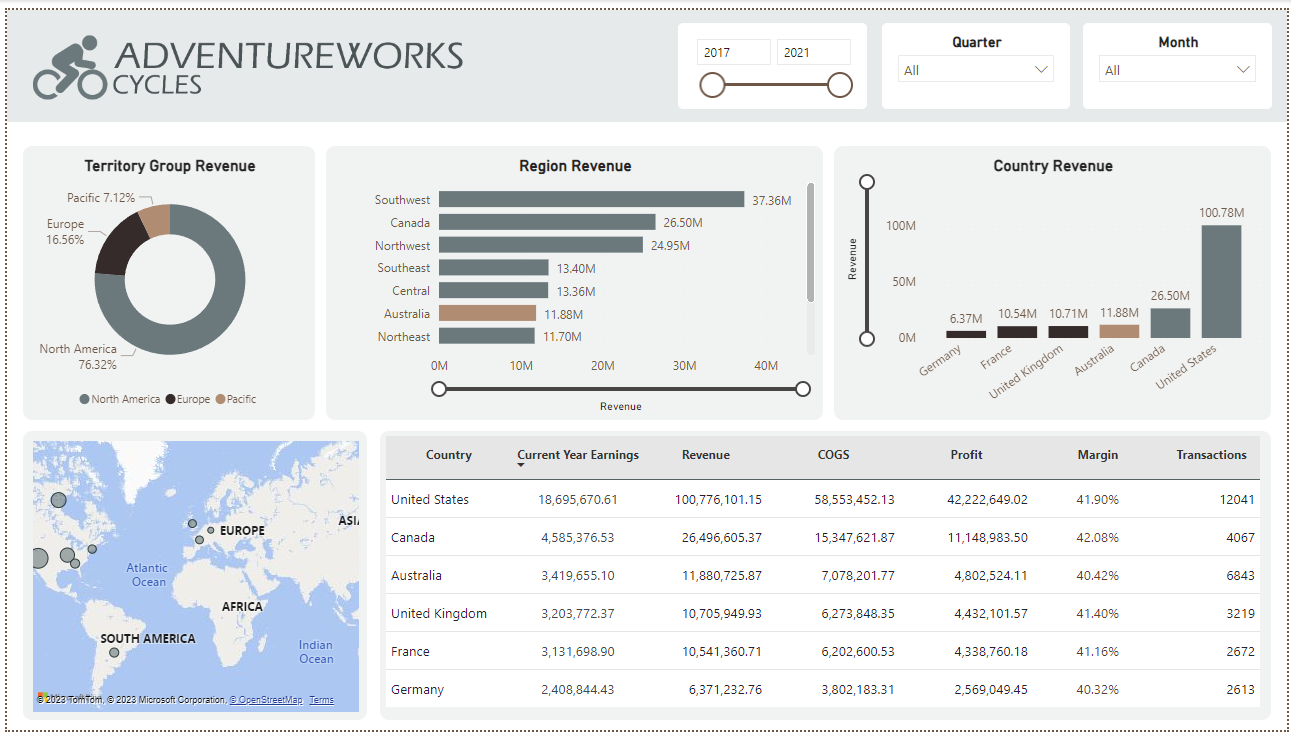Select the Australia bar in Region Revenue
Screen dimensions: 1294x735
(488, 314)
